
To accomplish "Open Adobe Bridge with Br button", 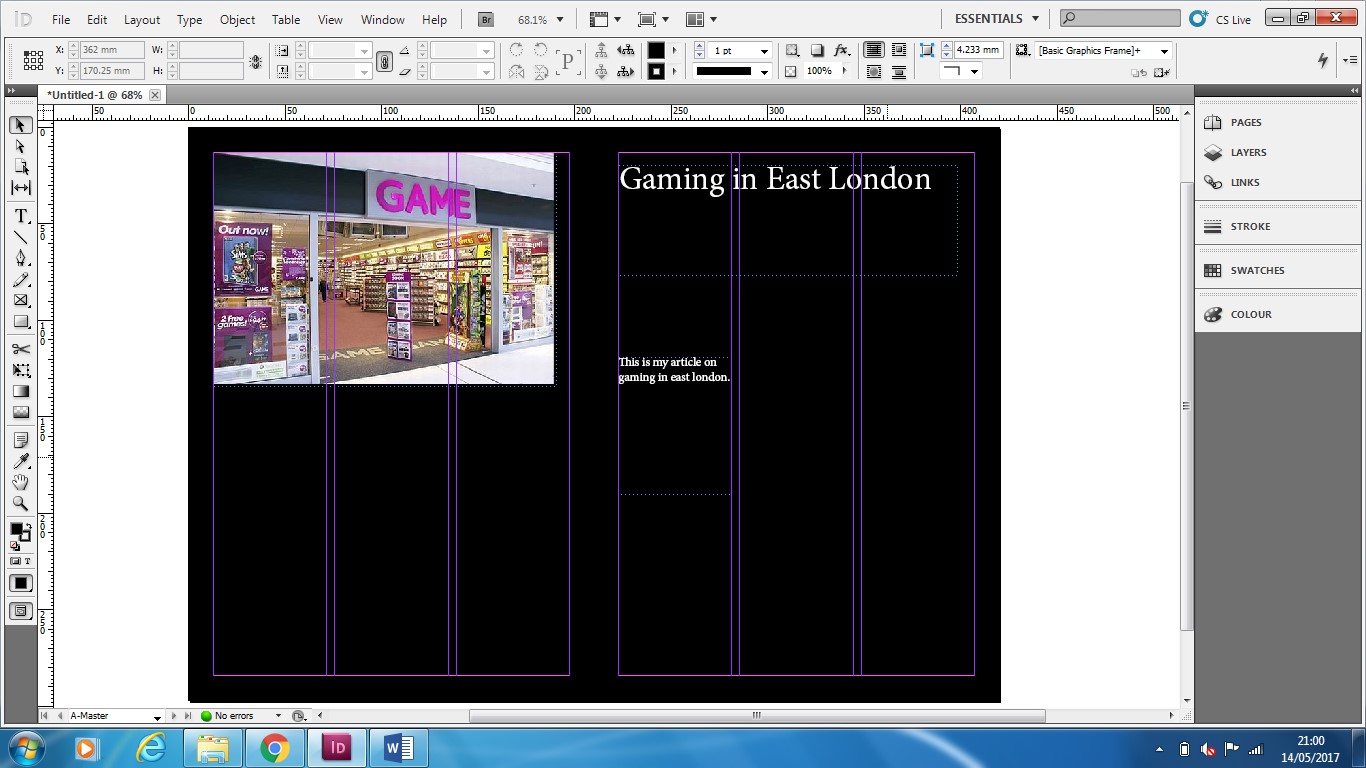I will pyautogui.click(x=485, y=19).
